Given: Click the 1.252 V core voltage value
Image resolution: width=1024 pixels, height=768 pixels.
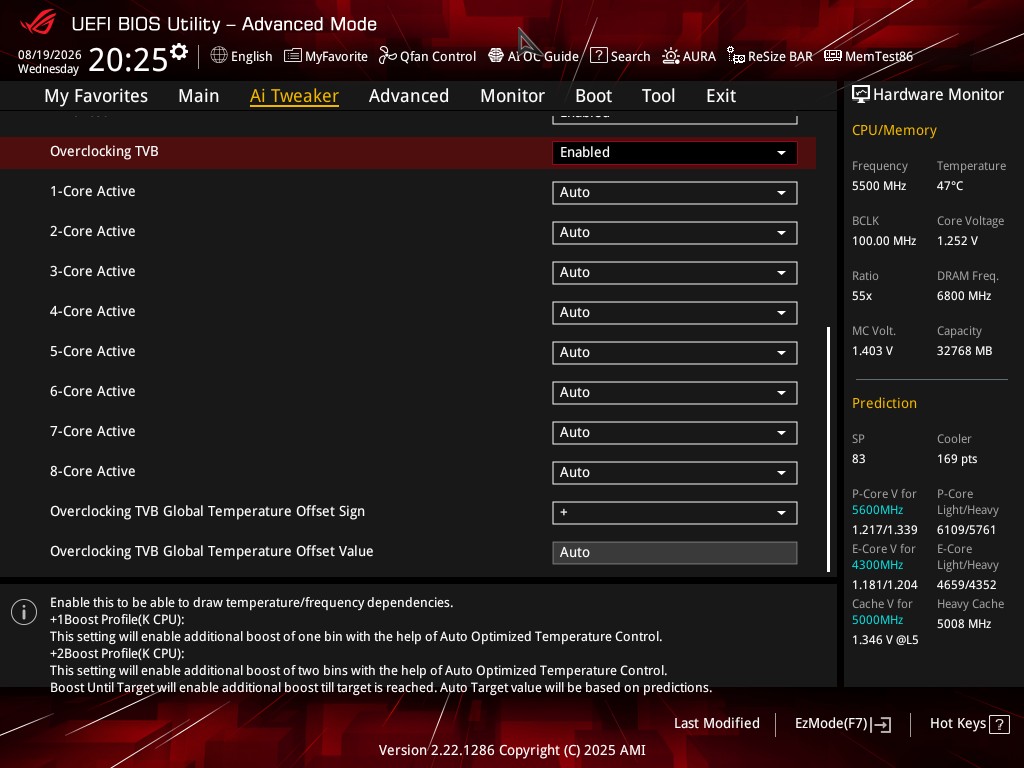Looking at the screenshot, I should coord(957,241).
